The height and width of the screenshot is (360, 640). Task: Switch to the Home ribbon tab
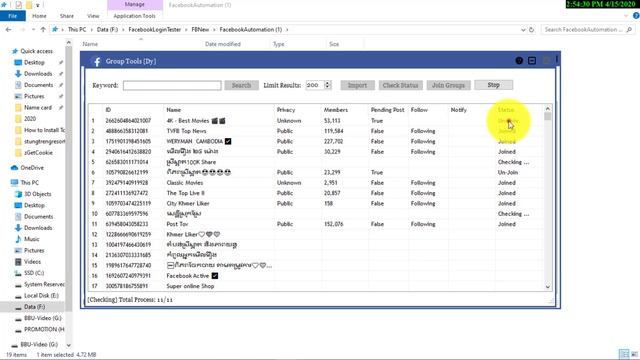point(39,16)
